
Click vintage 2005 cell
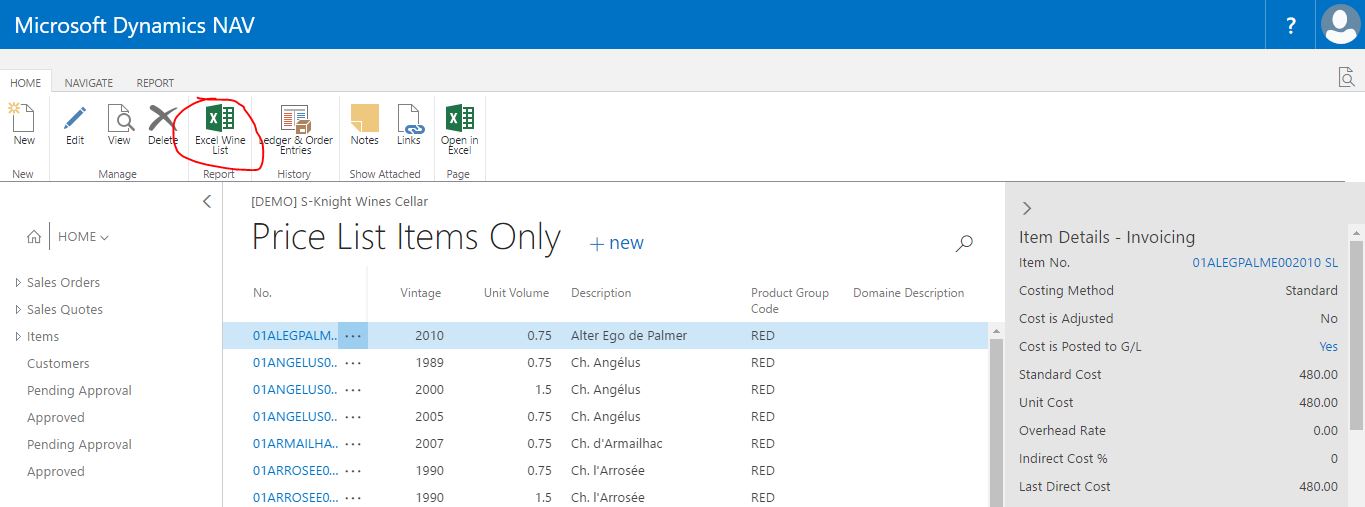pyautogui.click(x=429, y=417)
